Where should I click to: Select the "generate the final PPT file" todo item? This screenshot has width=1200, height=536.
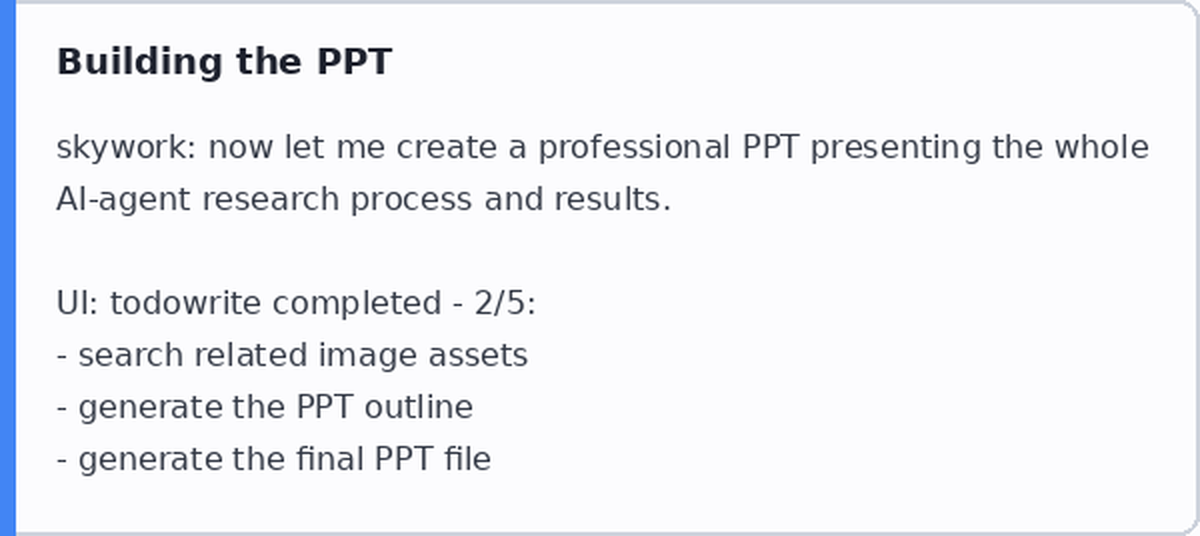click(x=284, y=459)
